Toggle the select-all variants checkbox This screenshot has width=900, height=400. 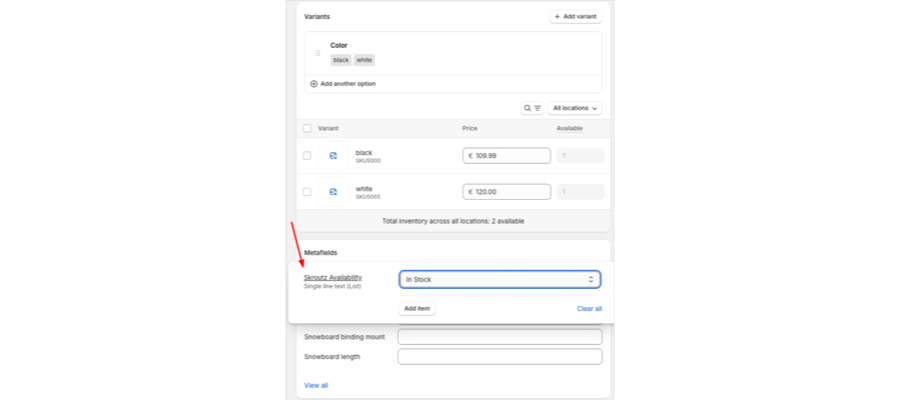307,129
